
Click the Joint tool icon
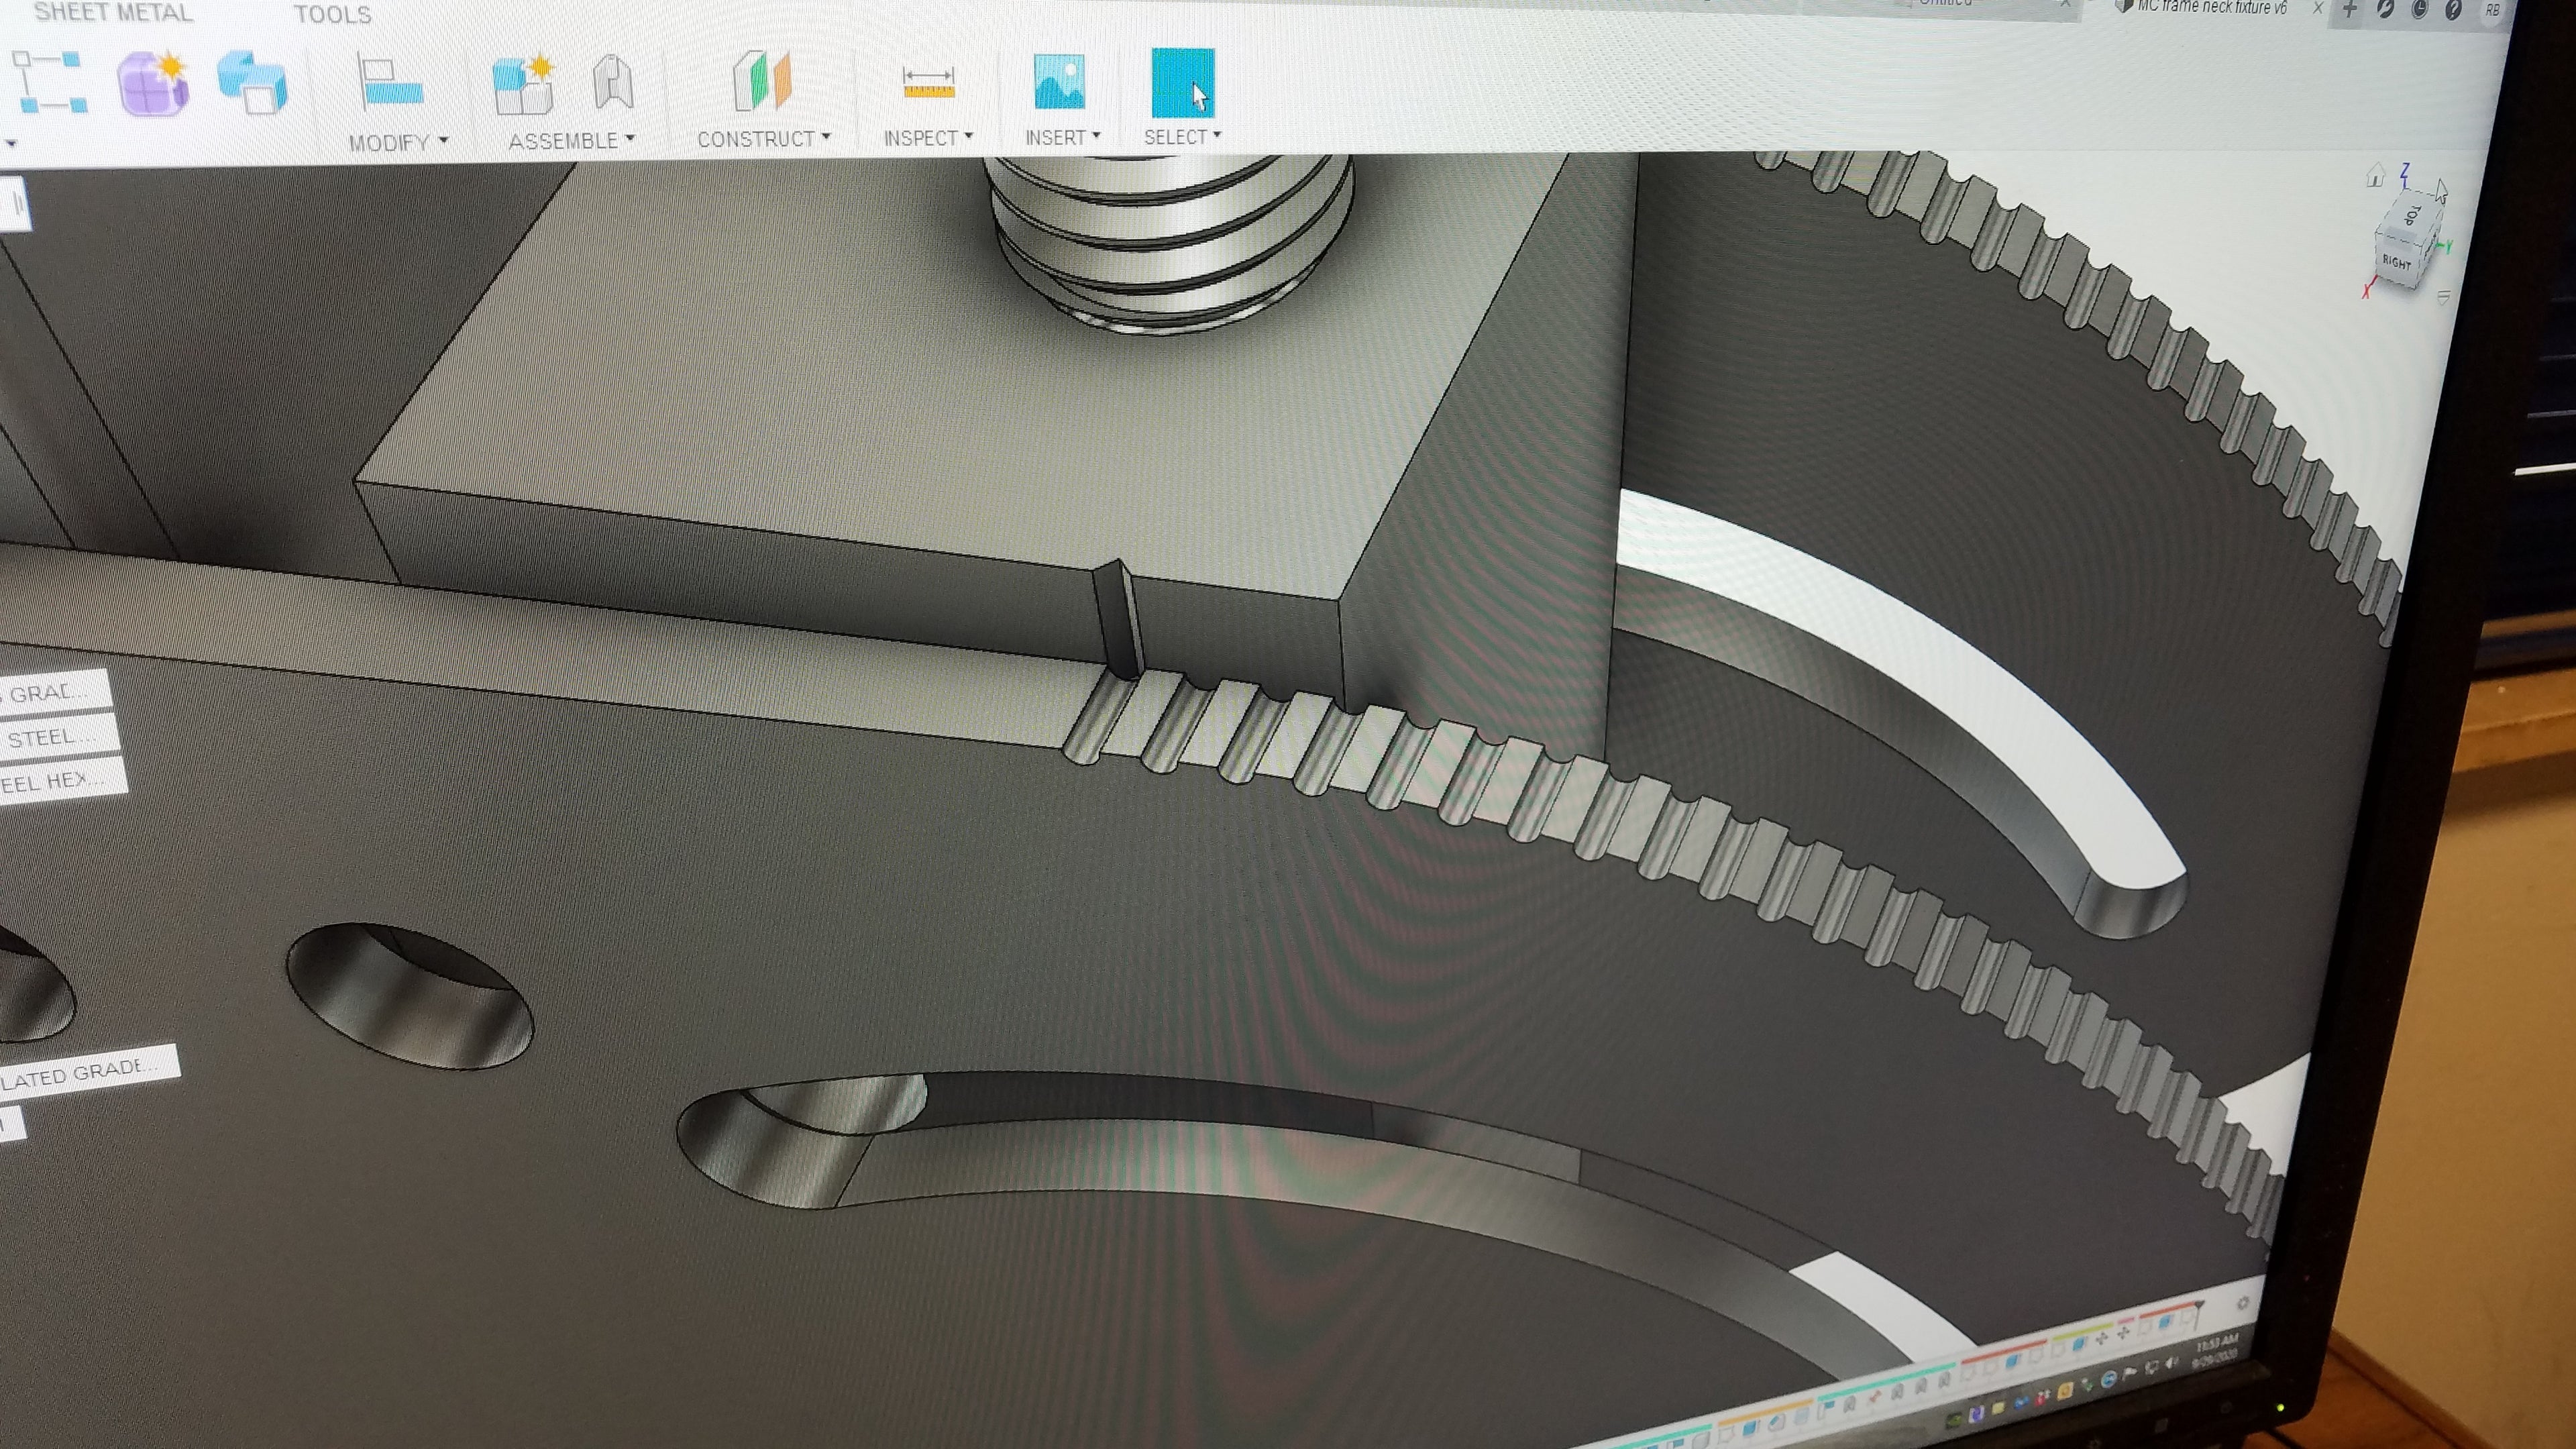tap(613, 81)
